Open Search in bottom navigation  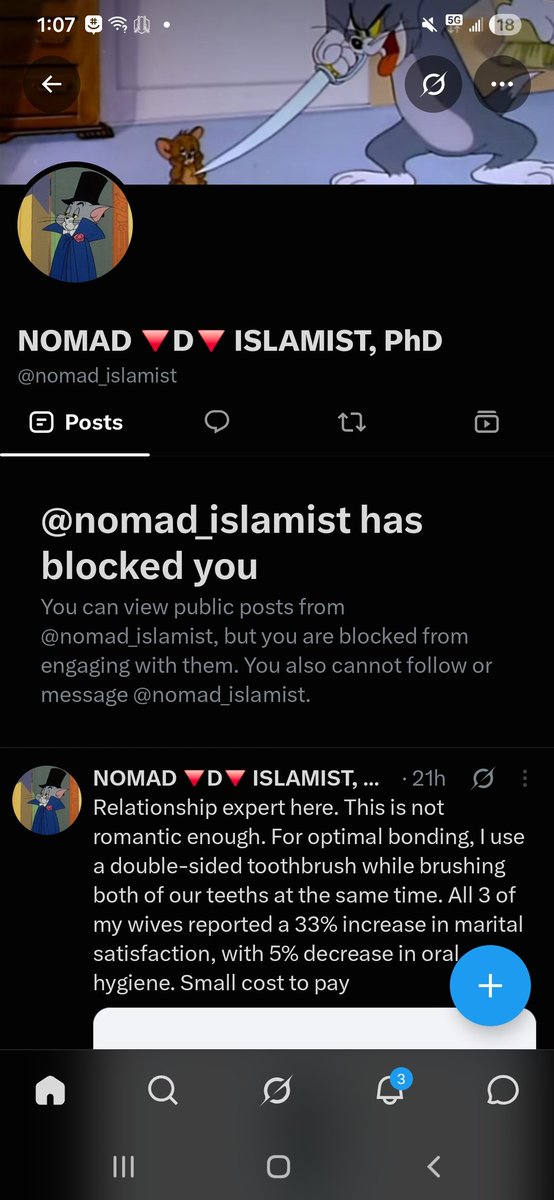(x=163, y=1089)
